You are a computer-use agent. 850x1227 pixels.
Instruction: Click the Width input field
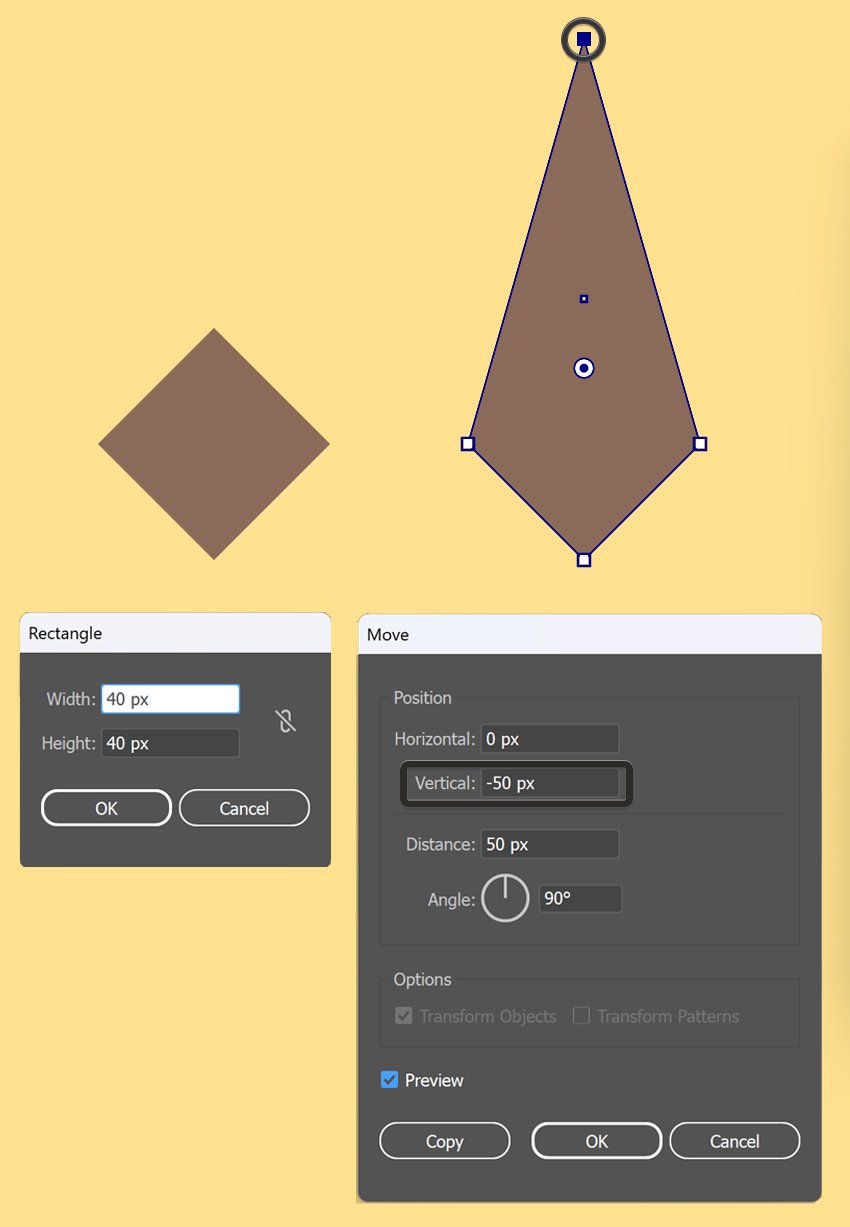[x=170, y=699]
